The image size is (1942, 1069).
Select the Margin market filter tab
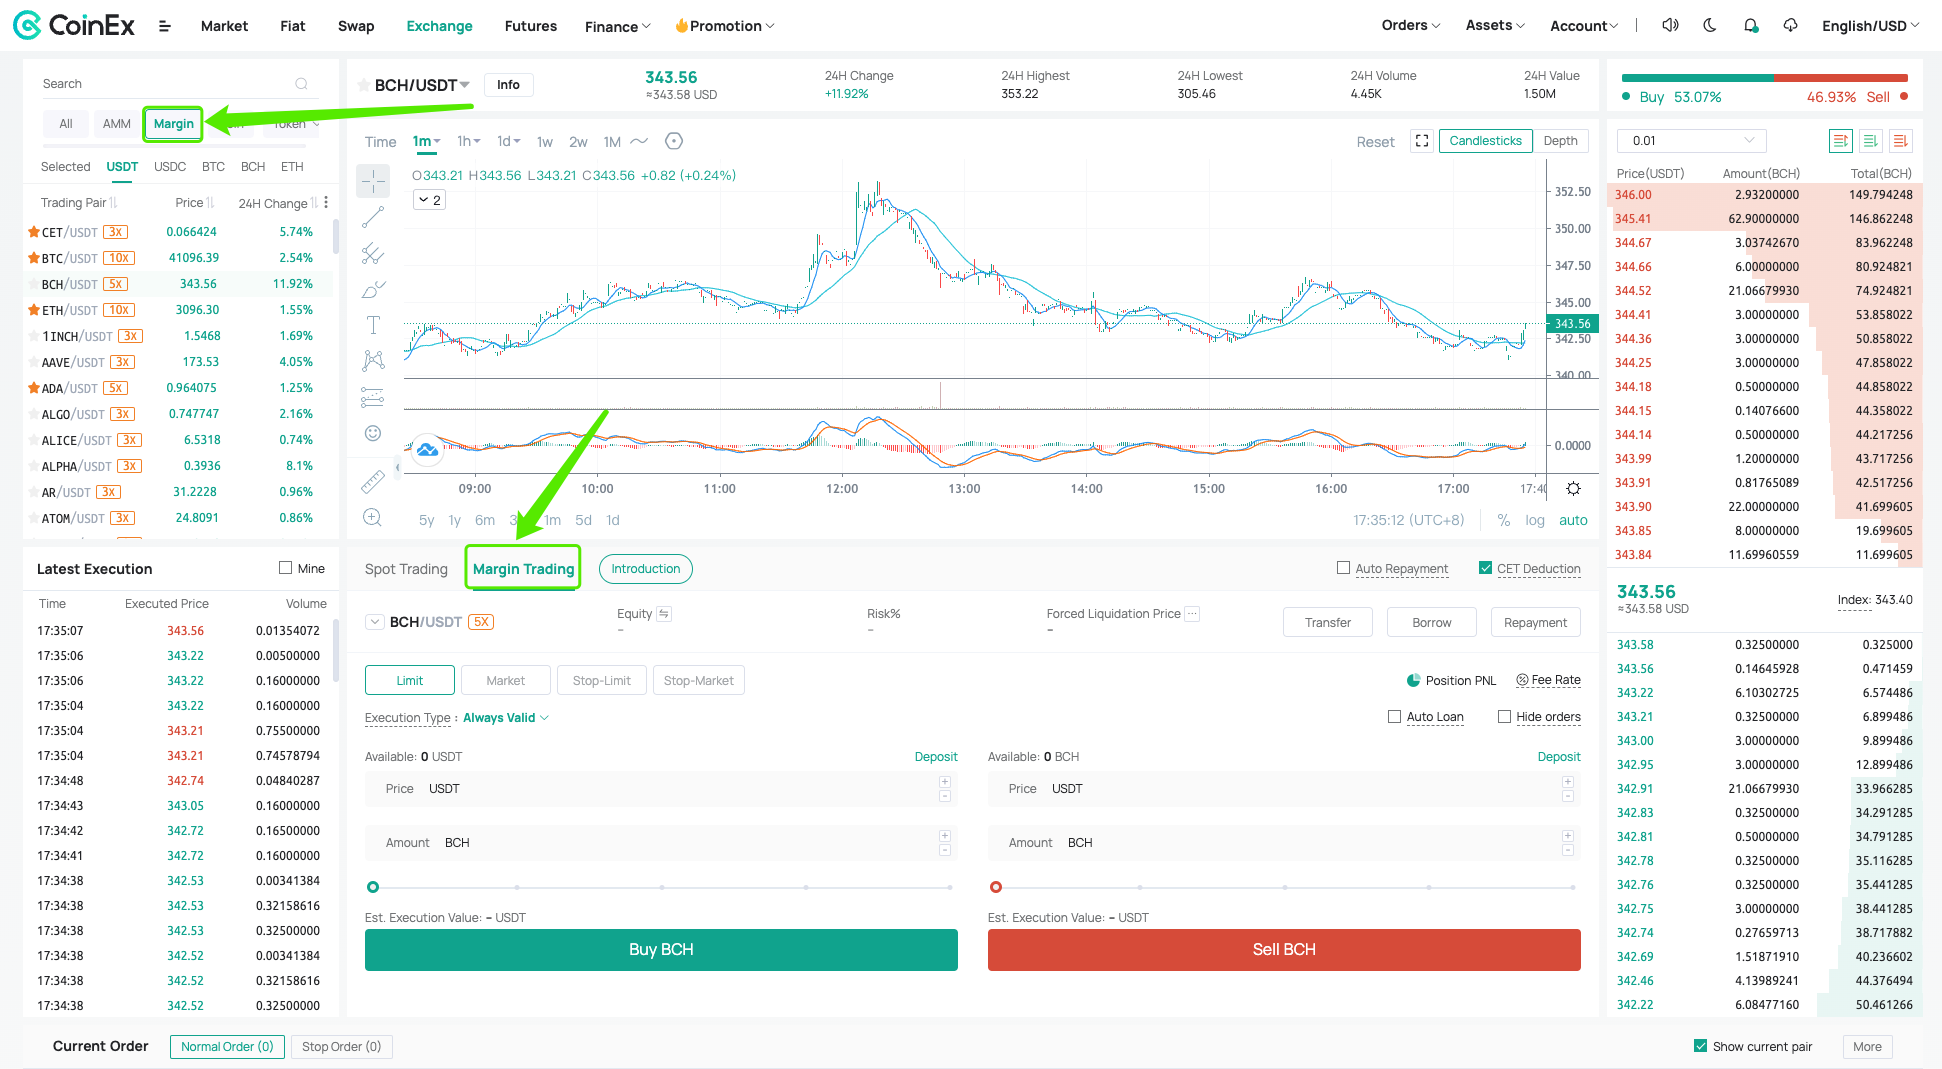coord(173,124)
